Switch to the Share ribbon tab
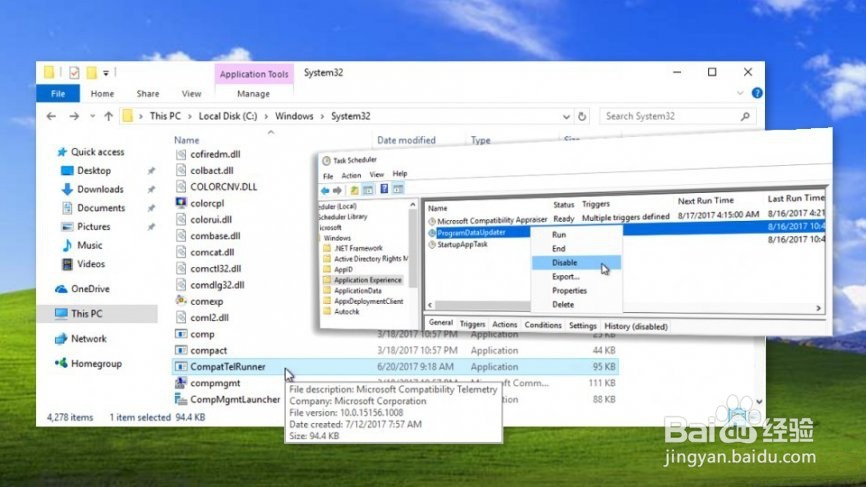The image size is (866, 487). [148, 94]
